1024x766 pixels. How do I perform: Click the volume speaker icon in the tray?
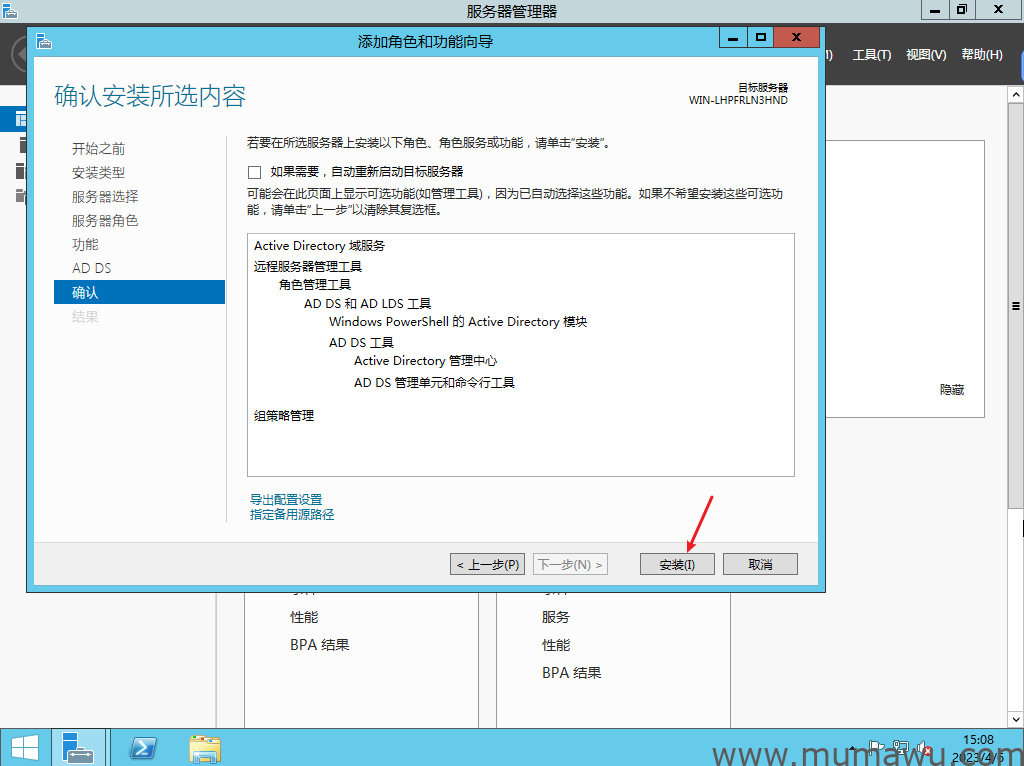pyautogui.click(x=921, y=748)
